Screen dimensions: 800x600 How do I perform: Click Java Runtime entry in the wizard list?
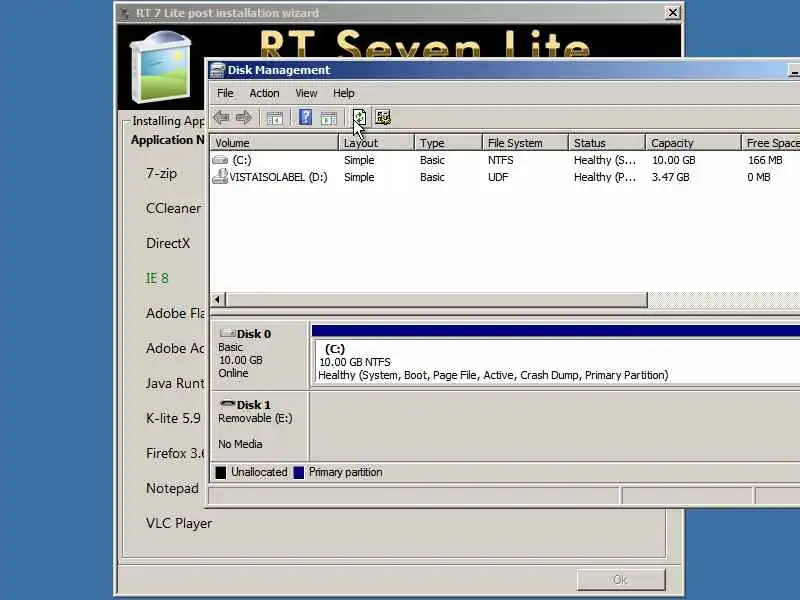coord(175,384)
